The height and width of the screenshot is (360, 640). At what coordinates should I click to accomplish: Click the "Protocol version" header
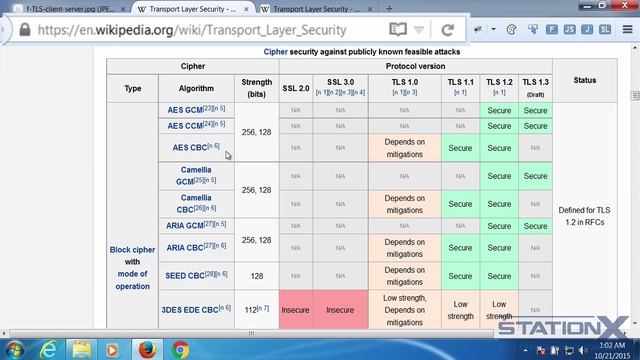(x=416, y=66)
